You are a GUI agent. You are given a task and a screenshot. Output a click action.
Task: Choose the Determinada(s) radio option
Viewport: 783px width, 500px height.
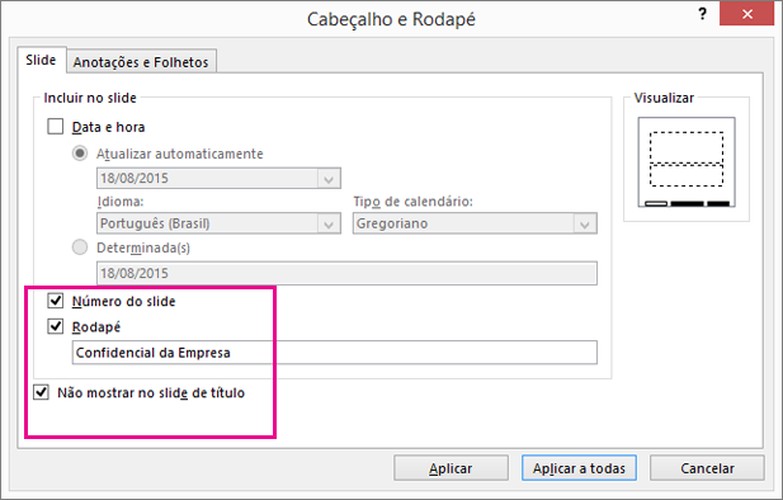click(80, 249)
